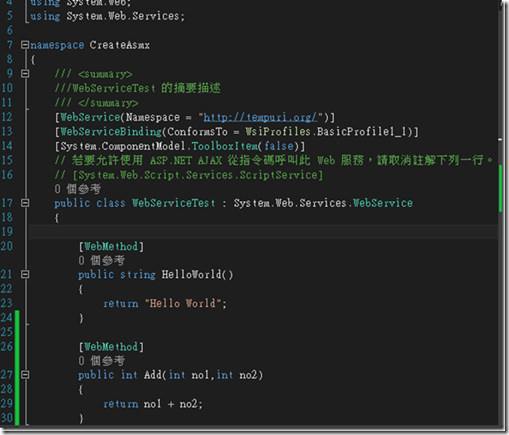Click the ASP.NET AJAX comment on line 15

pos(273,160)
